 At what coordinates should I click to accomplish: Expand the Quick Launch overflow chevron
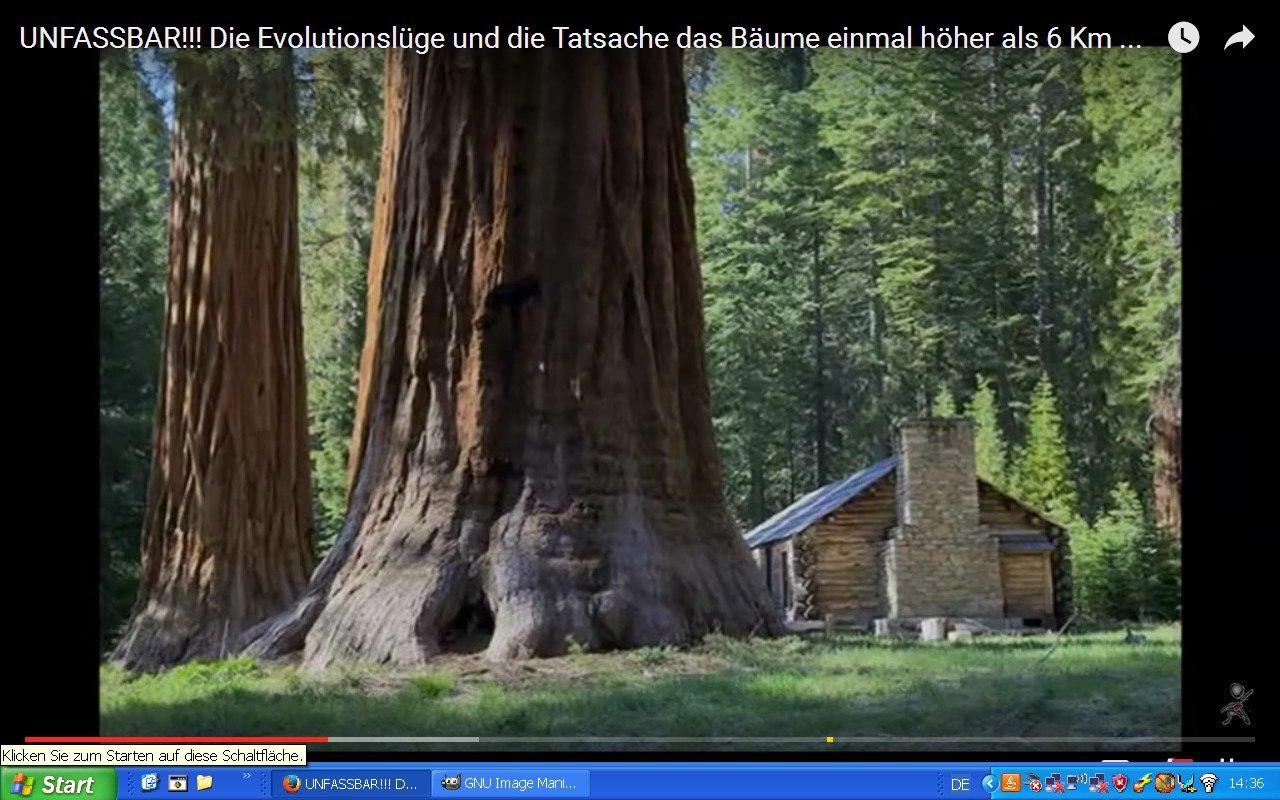pyautogui.click(x=247, y=776)
